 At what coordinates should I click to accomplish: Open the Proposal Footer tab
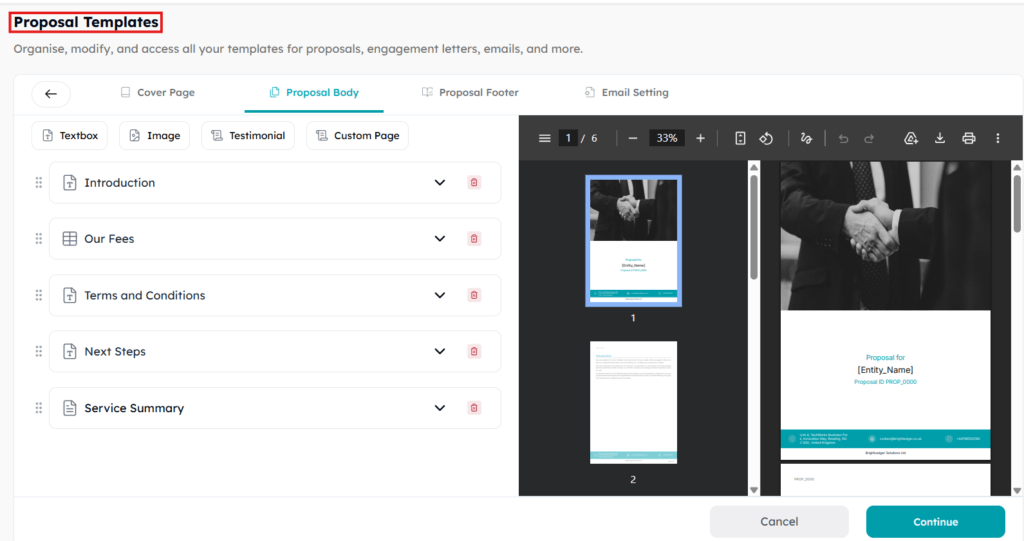coord(470,93)
